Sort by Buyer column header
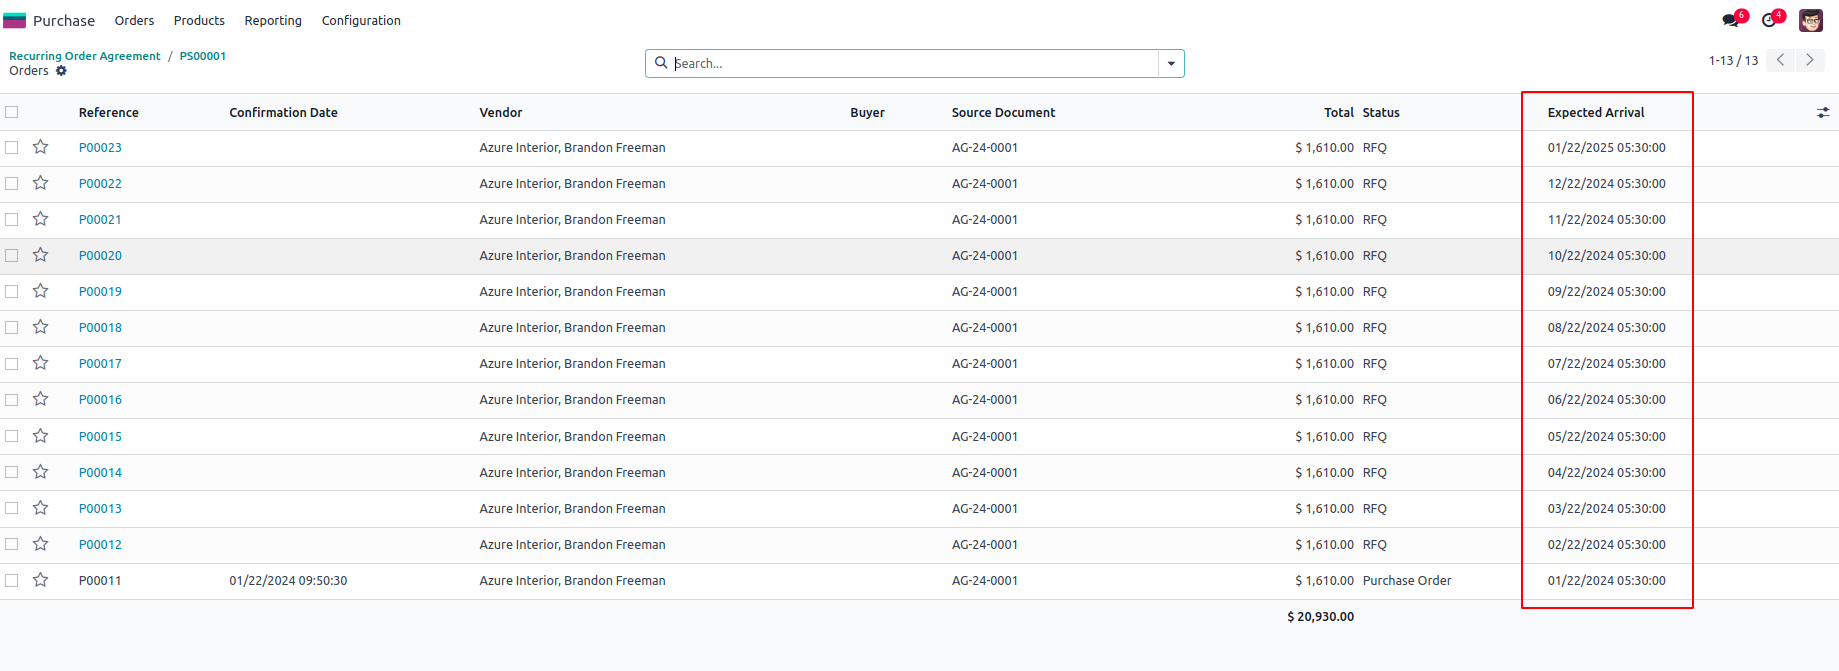Viewport: 1839px width, 671px height. tap(867, 113)
